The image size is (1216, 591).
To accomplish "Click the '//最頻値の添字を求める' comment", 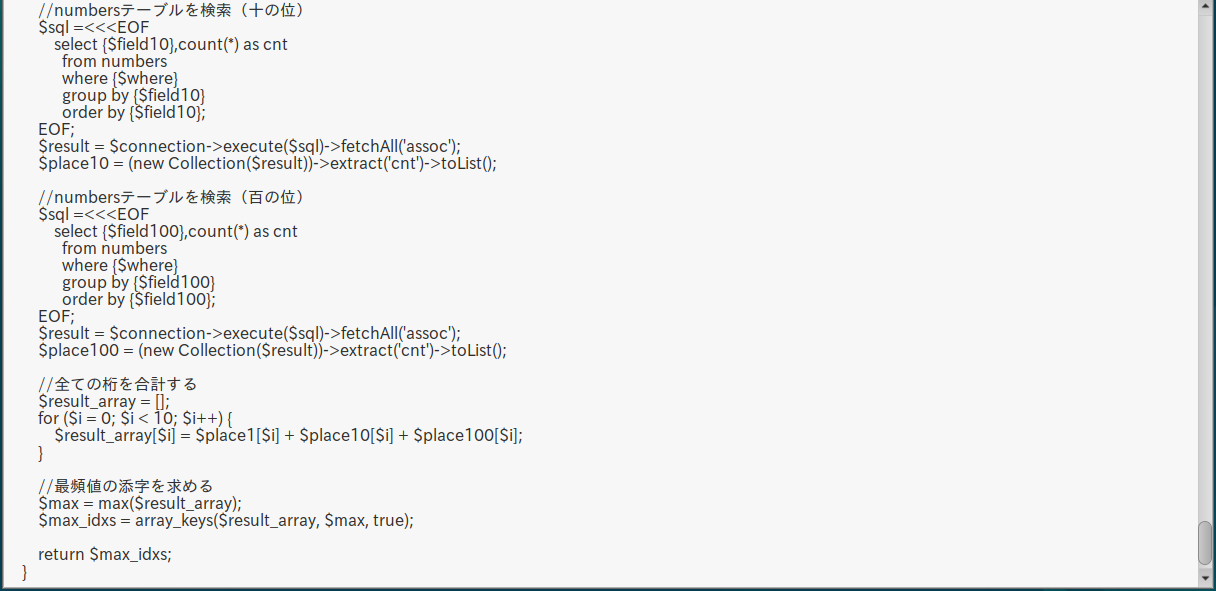I will 126,486.
